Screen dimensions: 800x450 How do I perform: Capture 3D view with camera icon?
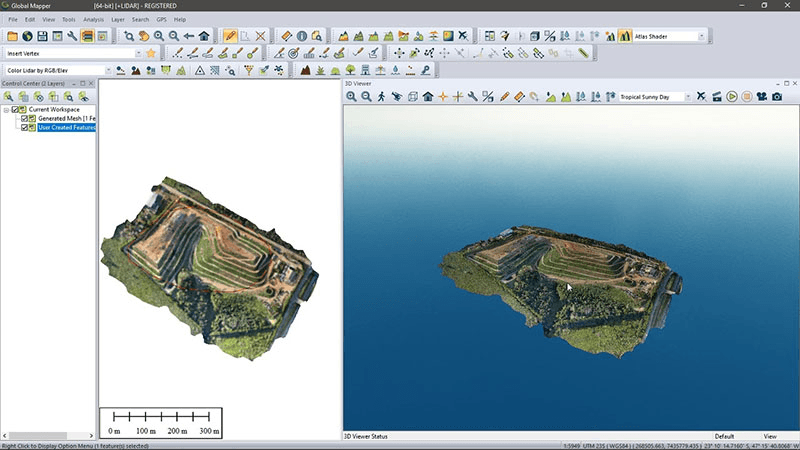[x=776, y=97]
